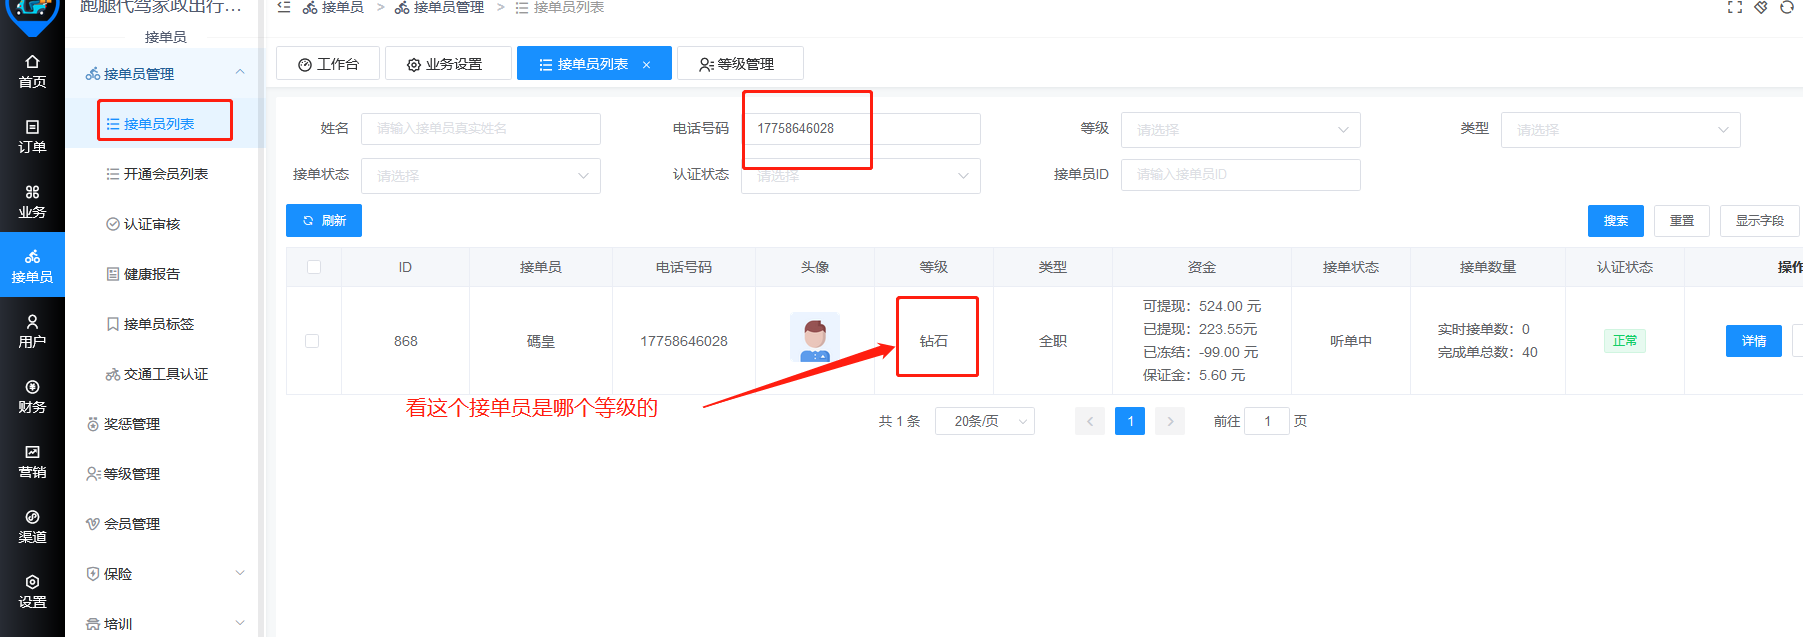Image resolution: width=1803 pixels, height=637 pixels.
Task: Open the 认证状态 filter dropdown
Action: [861, 176]
